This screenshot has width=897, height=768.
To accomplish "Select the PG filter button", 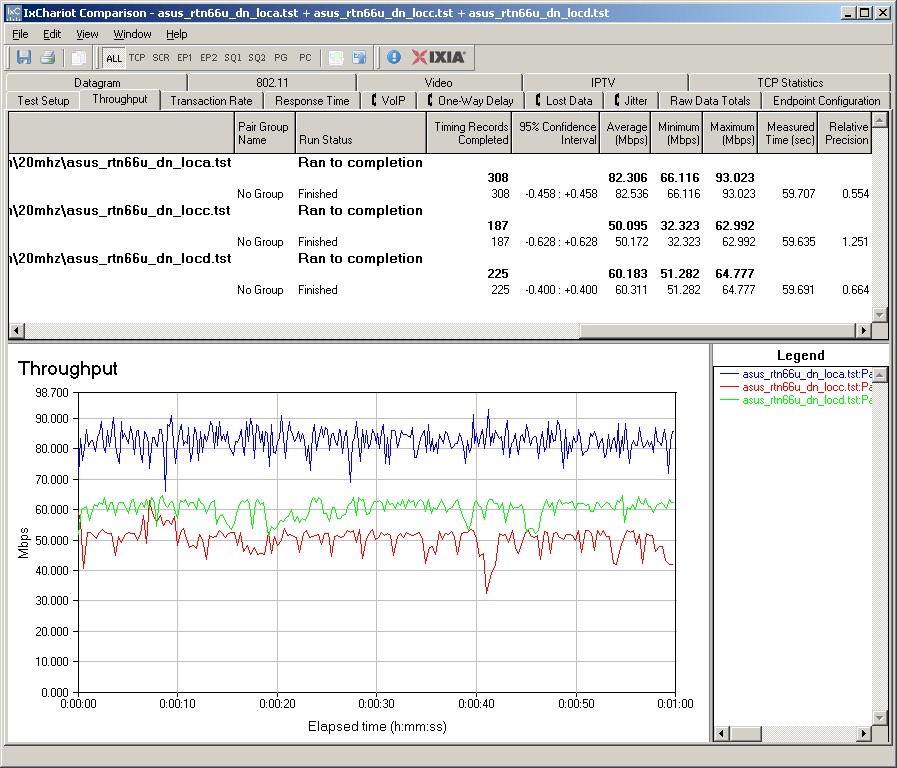I will coord(280,58).
